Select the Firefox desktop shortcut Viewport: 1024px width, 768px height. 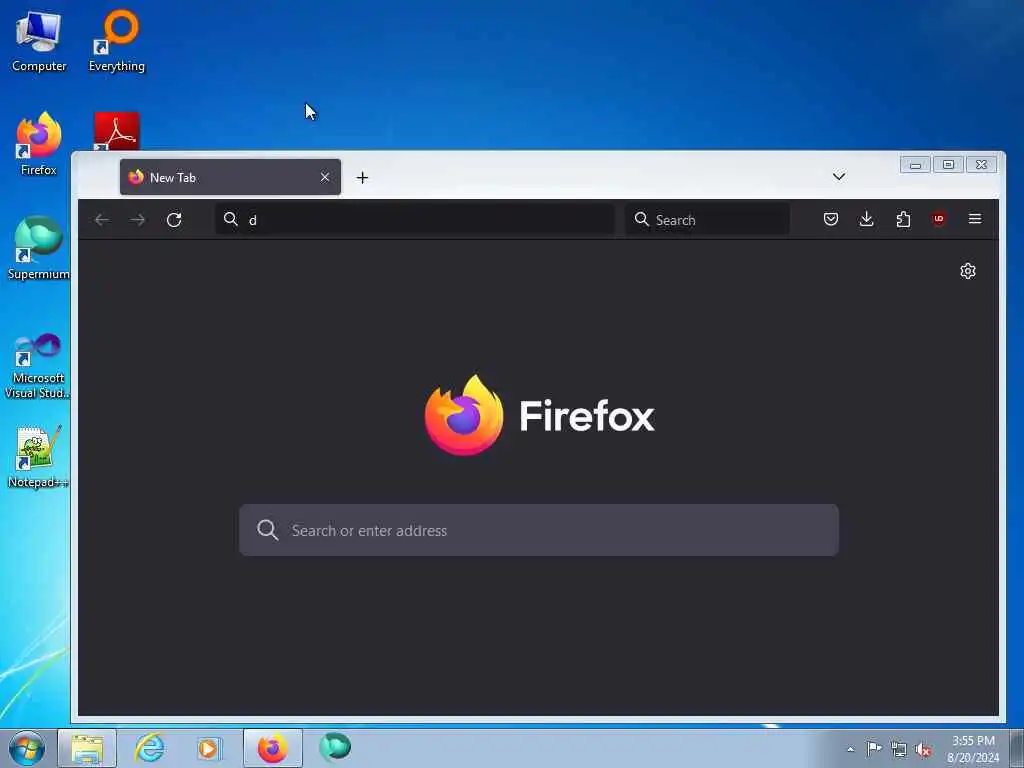[x=39, y=144]
